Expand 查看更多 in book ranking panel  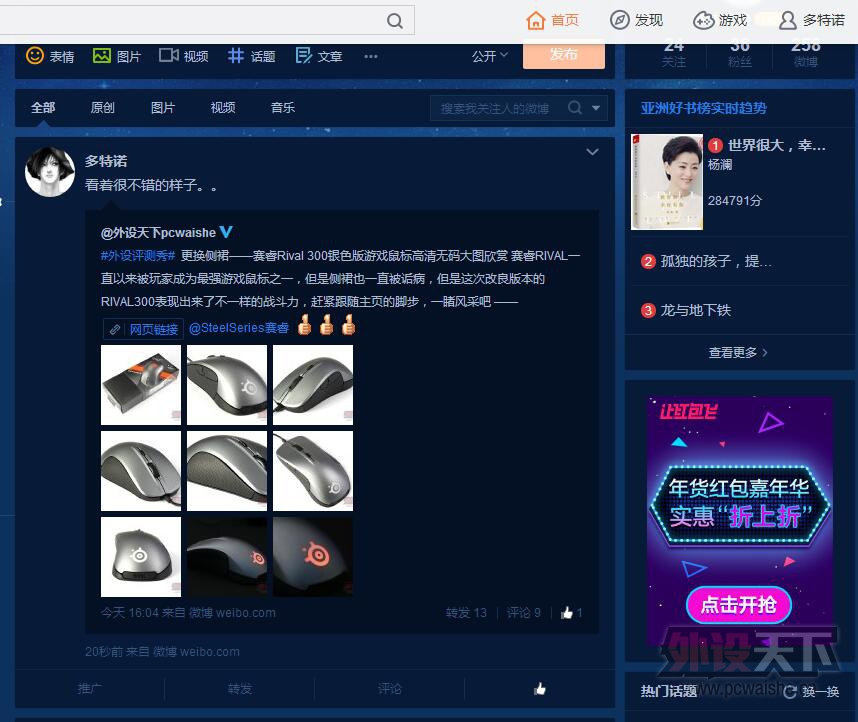tap(738, 353)
